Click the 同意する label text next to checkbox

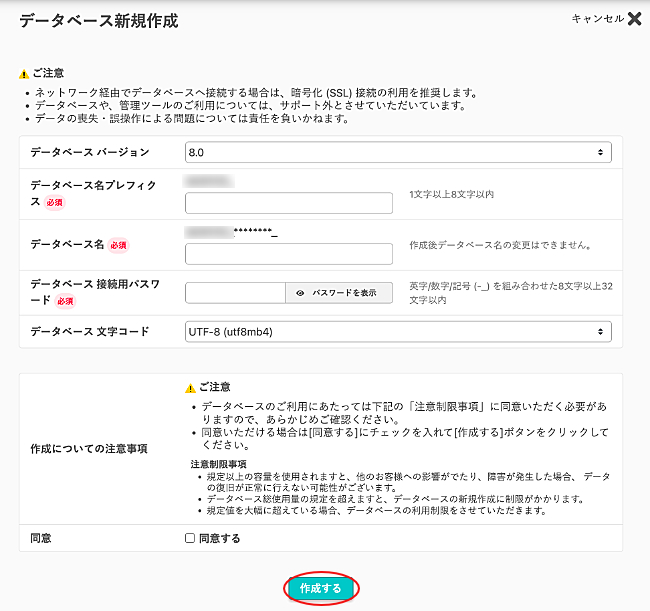(219, 538)
